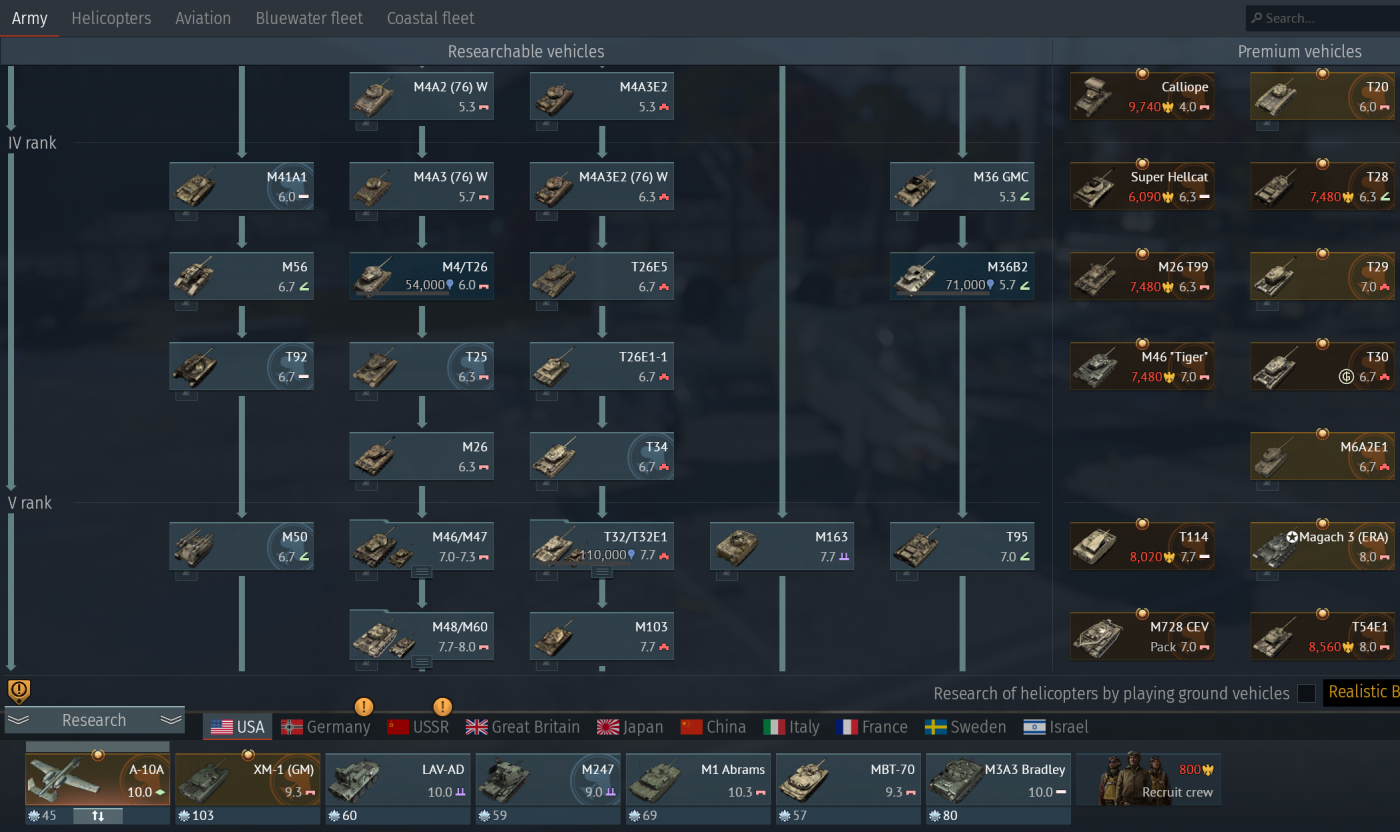The image size is (1400, 832).
Task: Select the premium Super Hellcat
Action: (x=1142, y=186)
